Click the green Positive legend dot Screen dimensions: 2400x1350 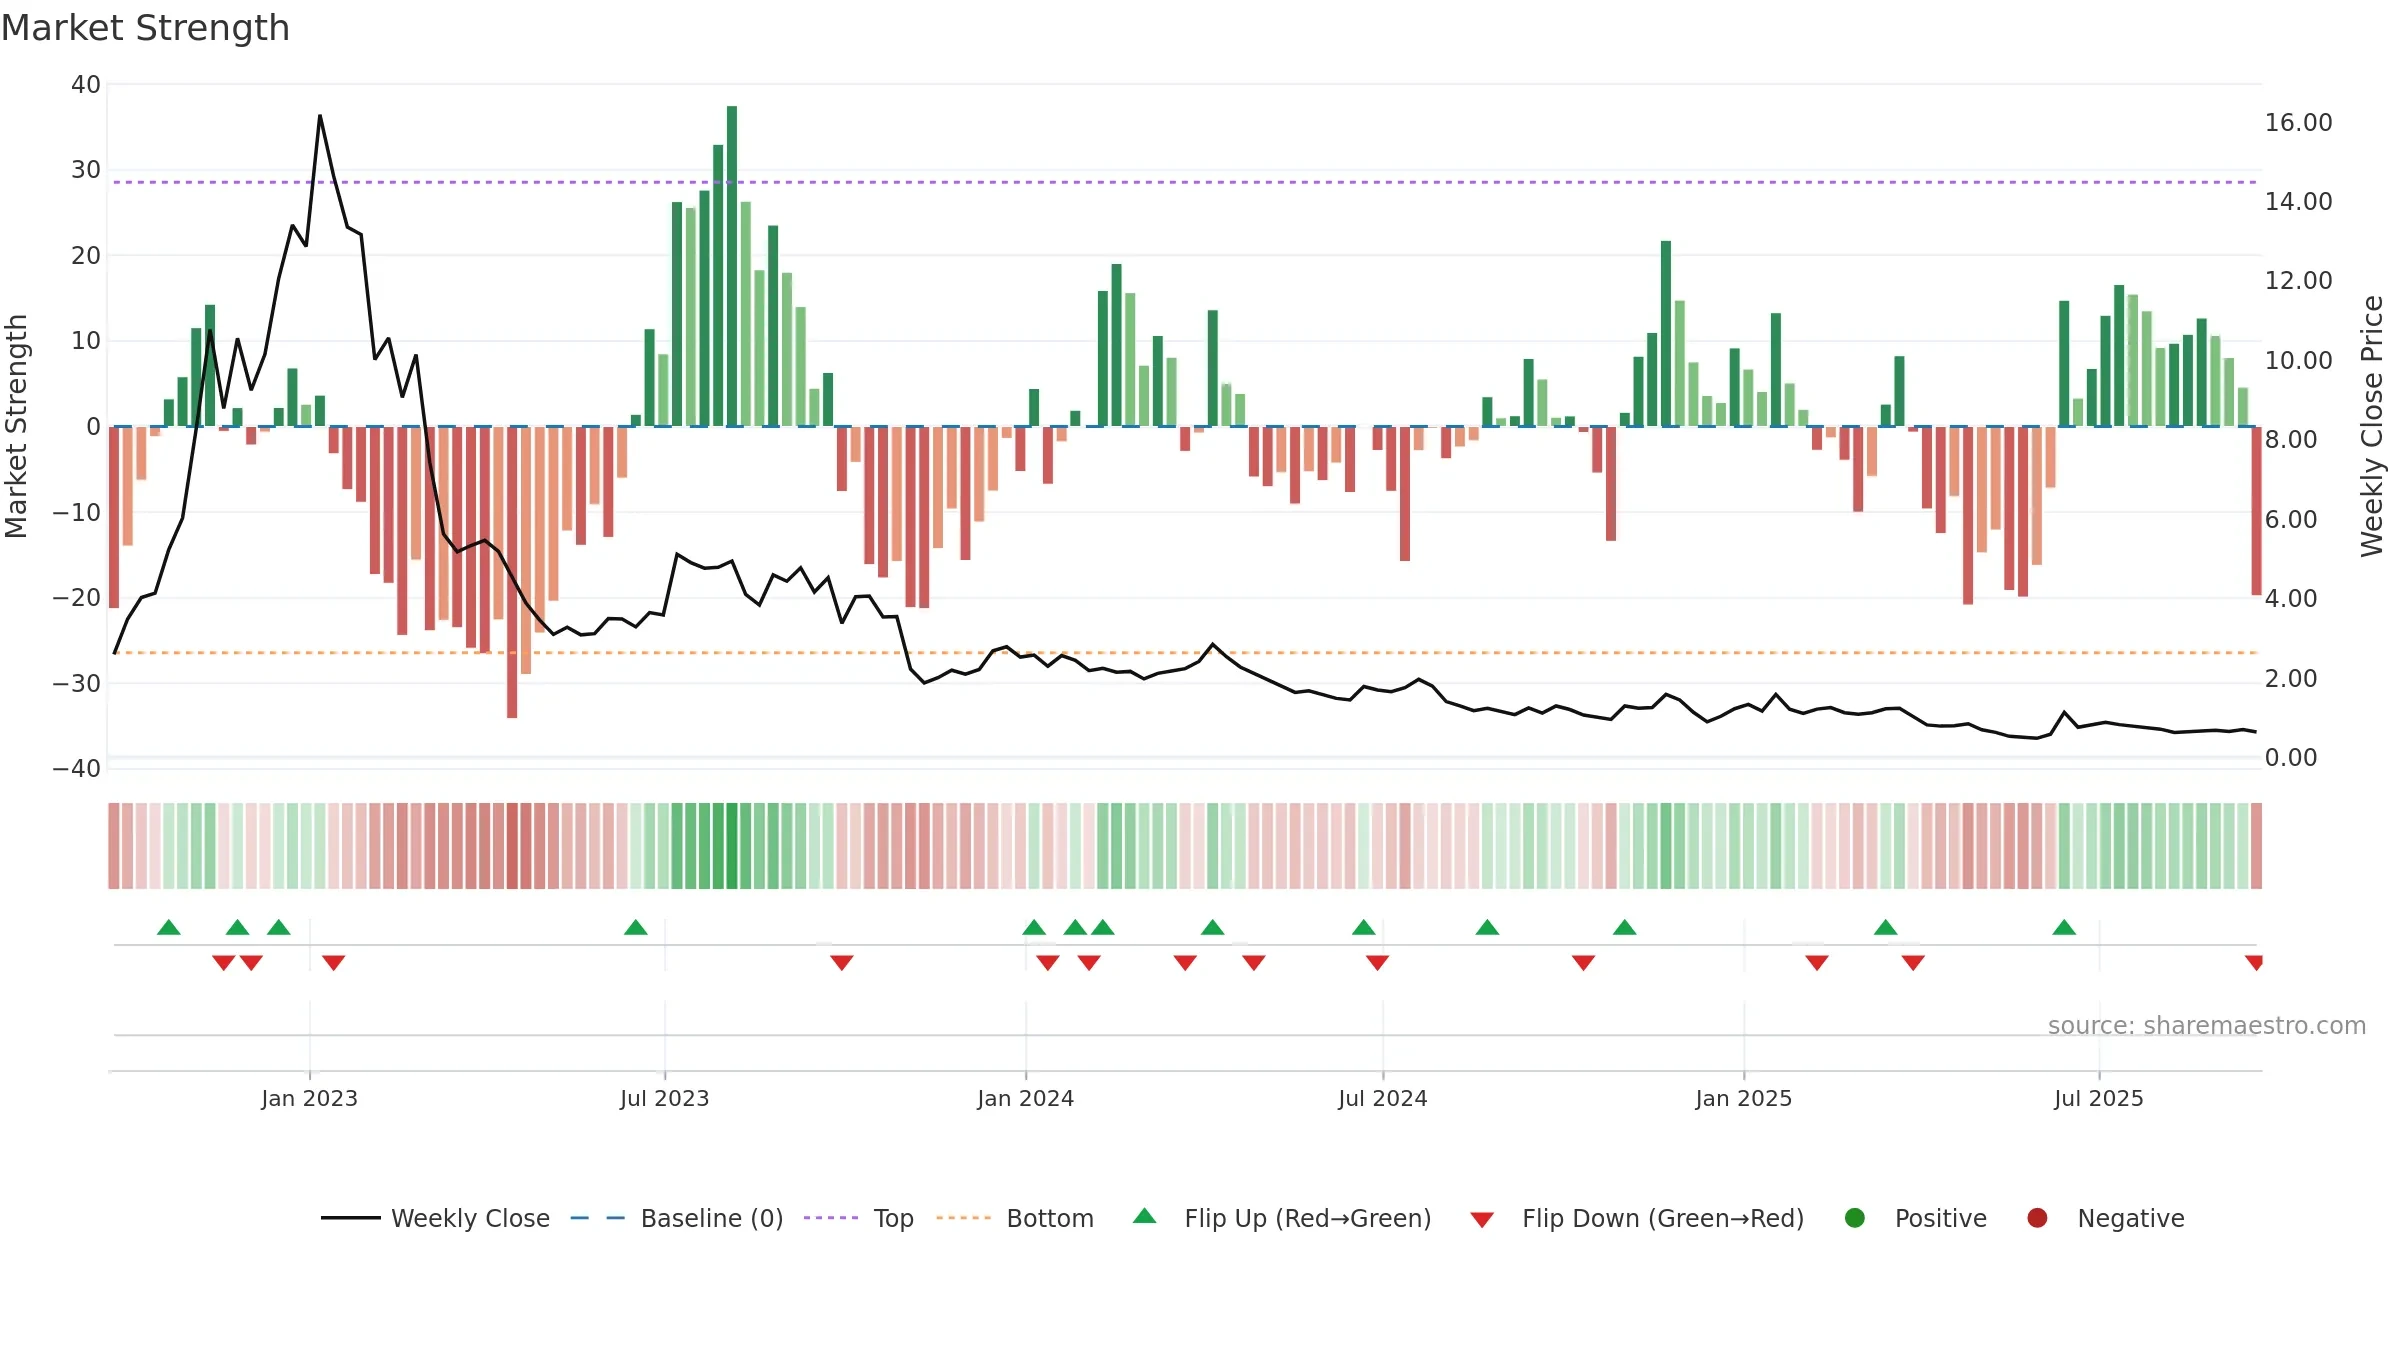point(1855,1218)
